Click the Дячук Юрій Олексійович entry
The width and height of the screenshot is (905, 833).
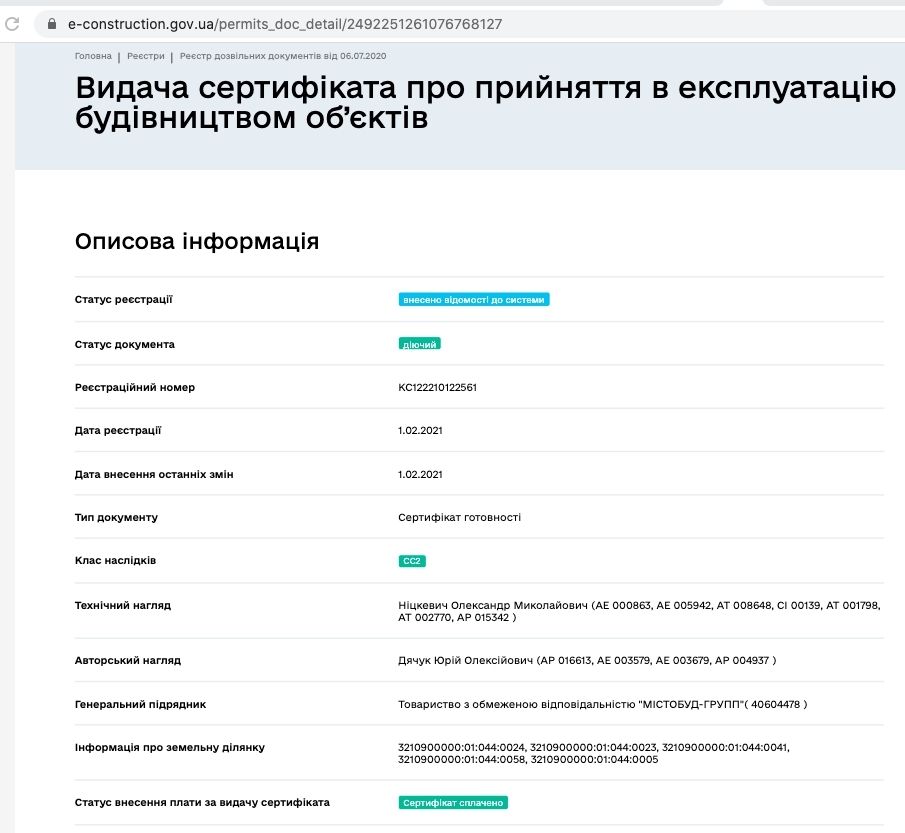[587, 660]
